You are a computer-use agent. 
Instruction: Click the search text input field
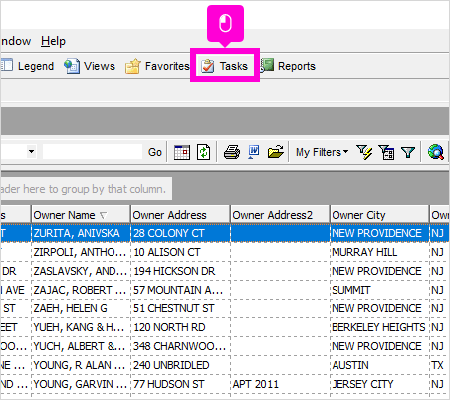click(92, 152)
